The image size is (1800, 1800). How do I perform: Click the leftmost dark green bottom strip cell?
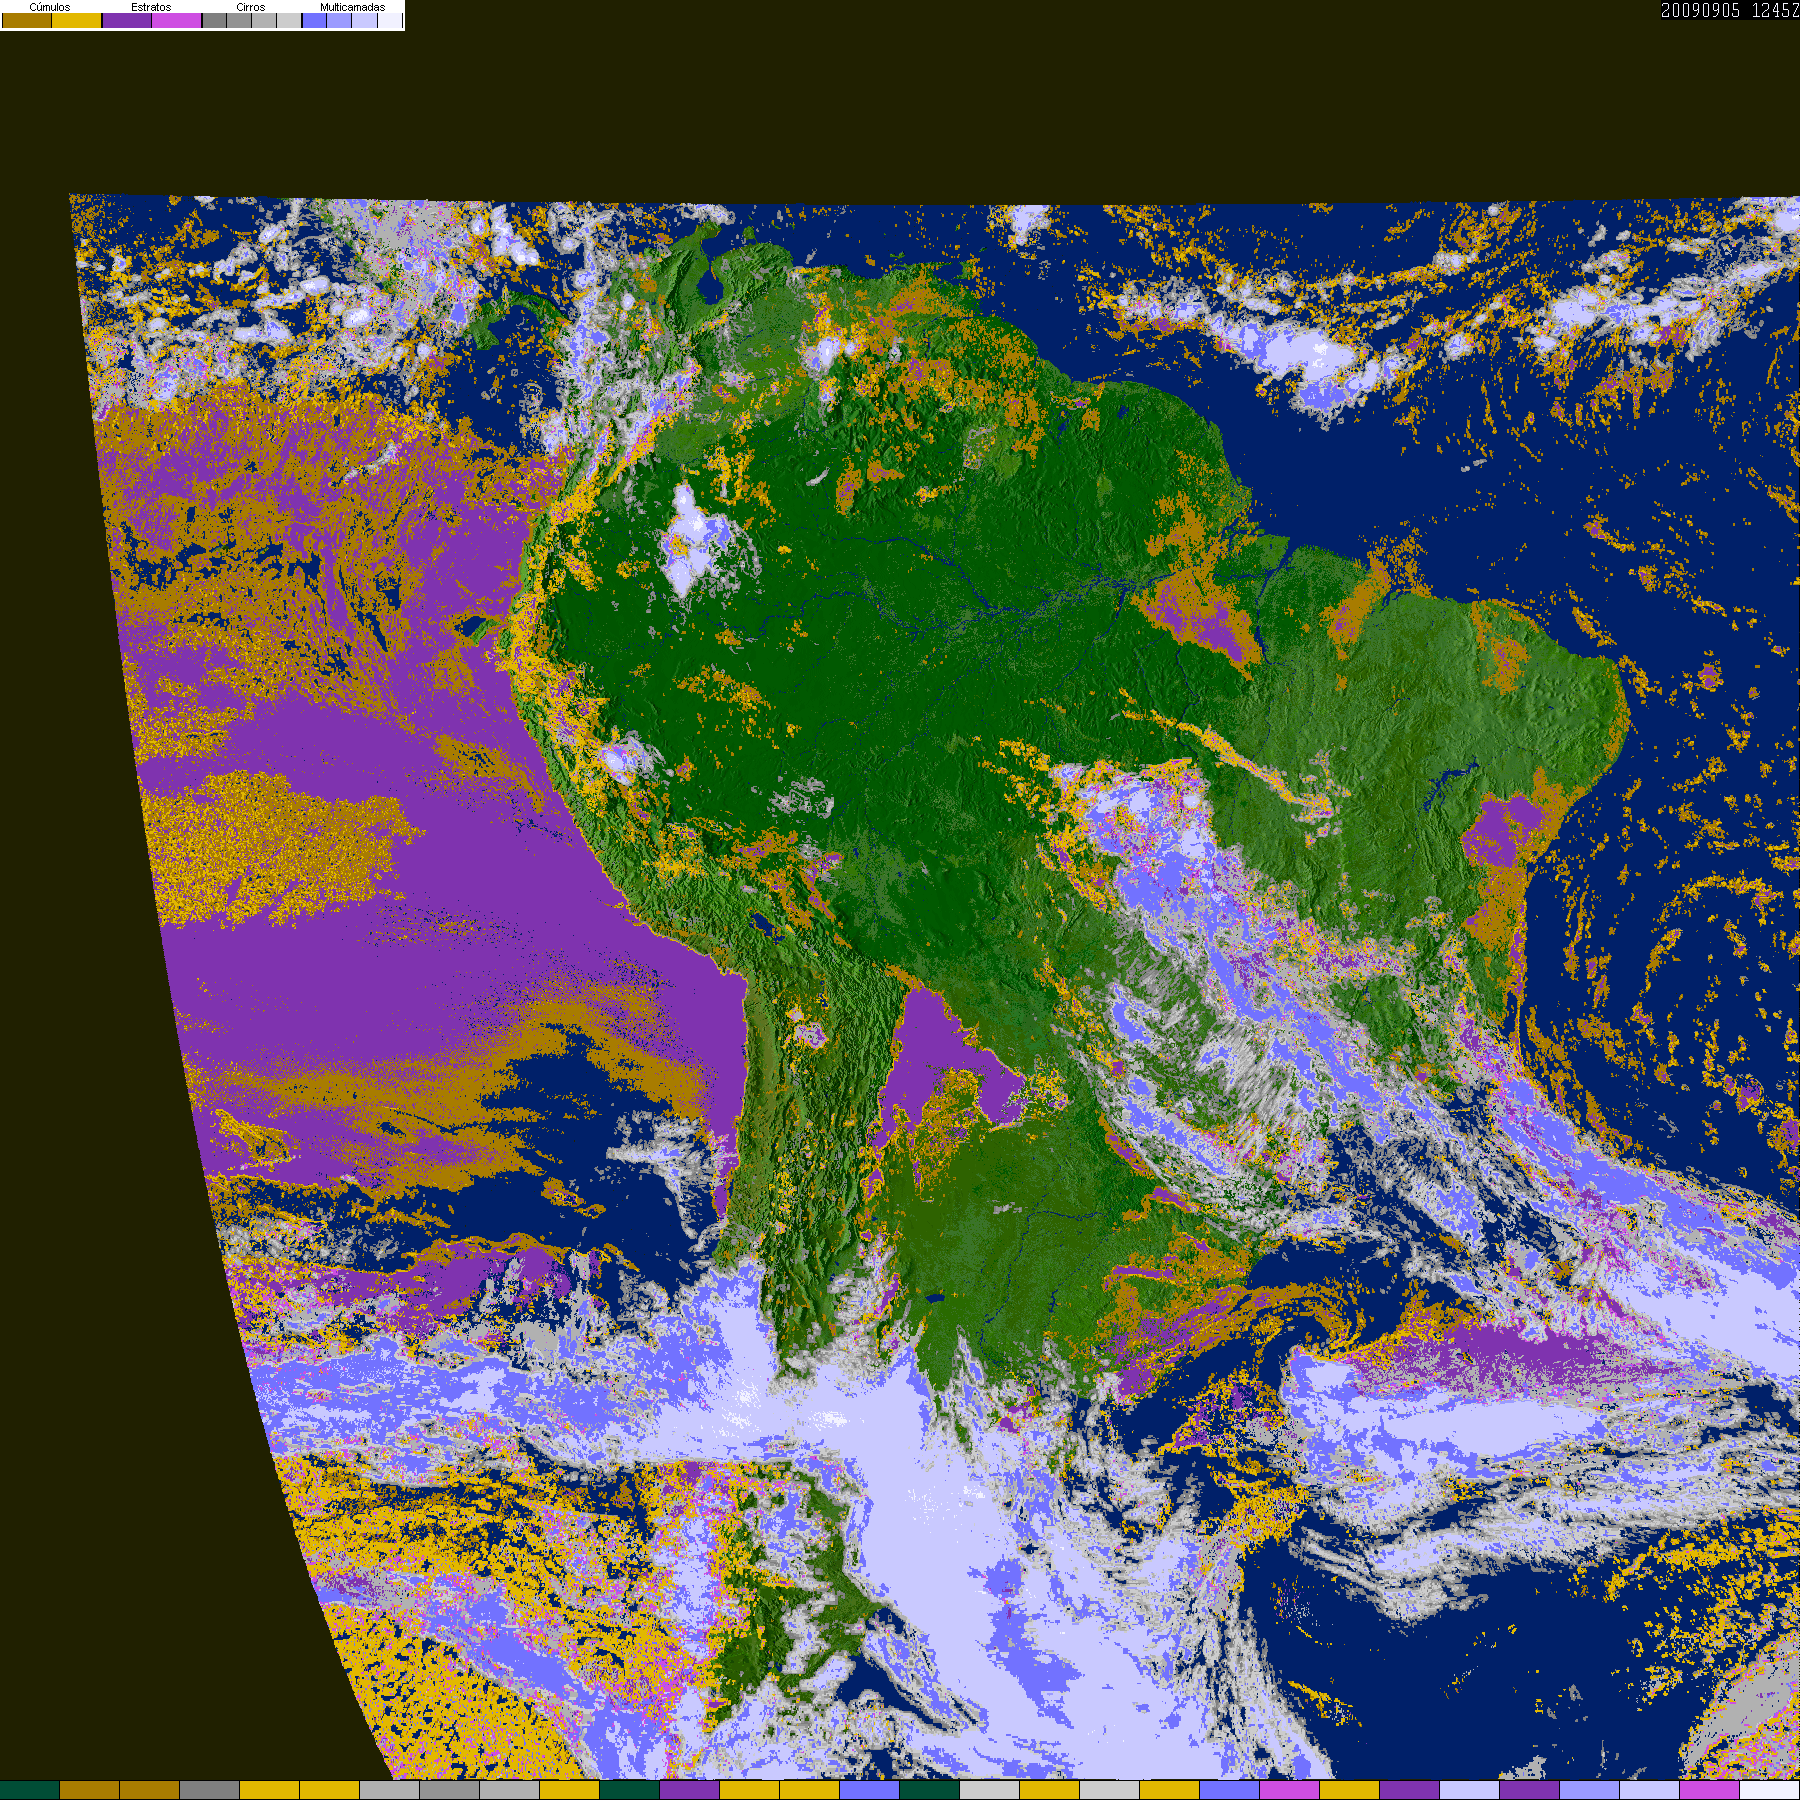coord(29,1790)
